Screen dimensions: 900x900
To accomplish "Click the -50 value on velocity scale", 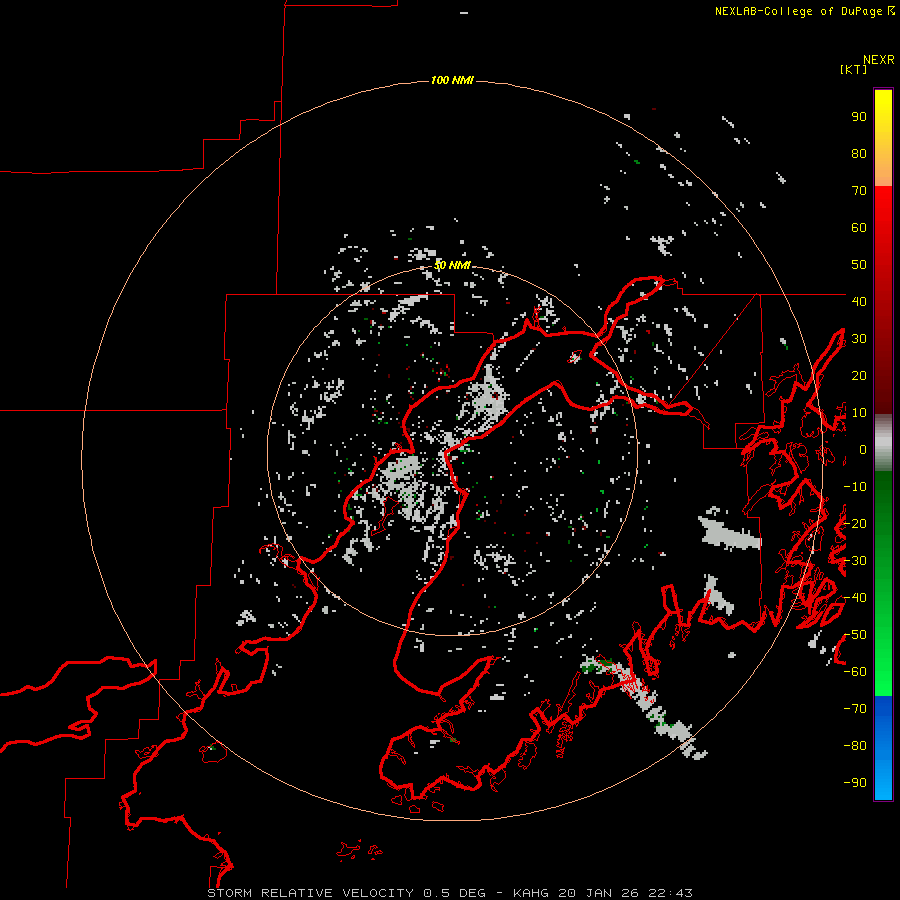I will coord(855,635).
